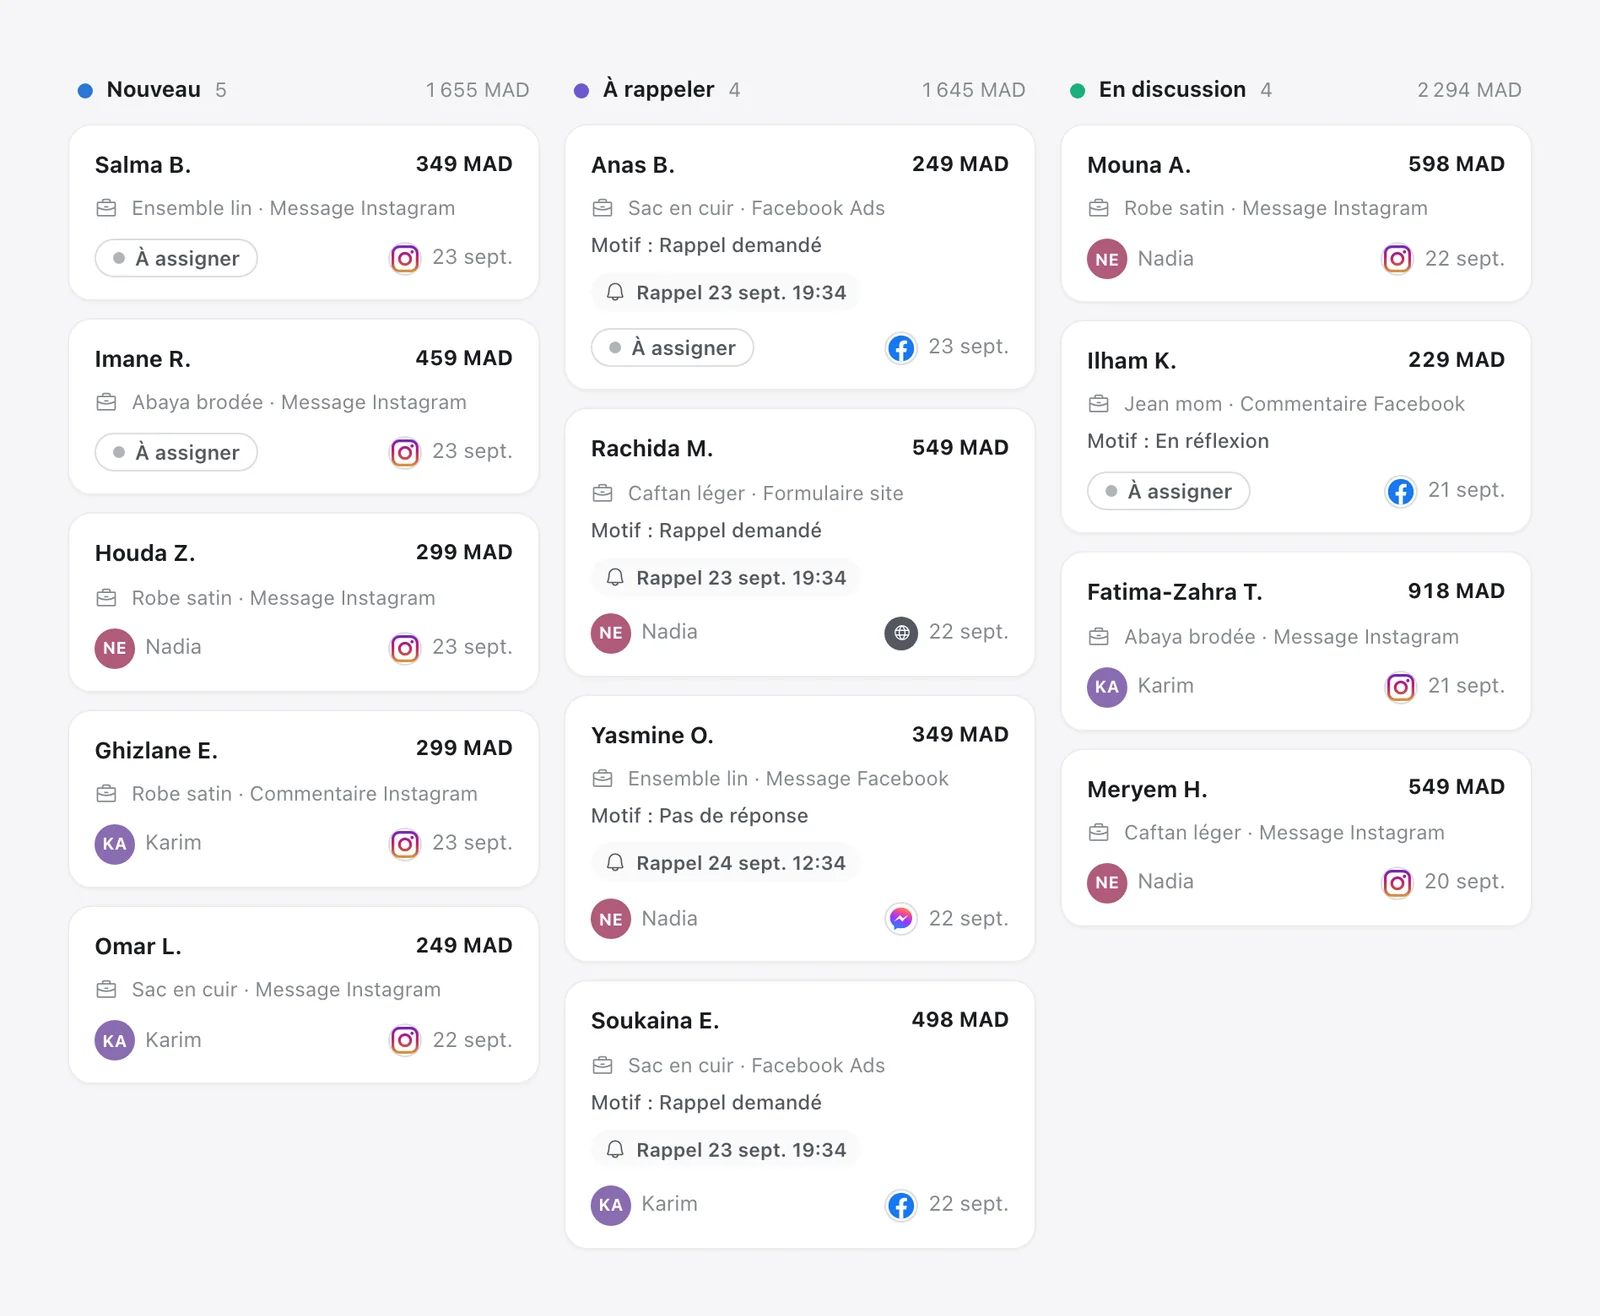Click Instagram icon on Meryem H. card
This screenshot has width=1600, height=1316.
click(x=1397, y=882)
